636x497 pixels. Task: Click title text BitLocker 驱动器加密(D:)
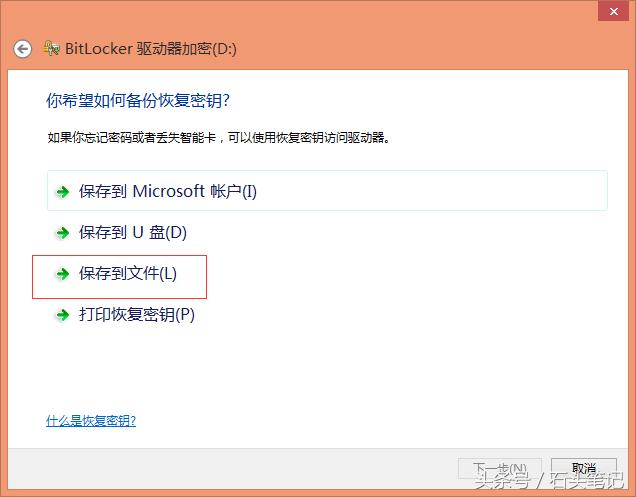click(x=151, y=49)
